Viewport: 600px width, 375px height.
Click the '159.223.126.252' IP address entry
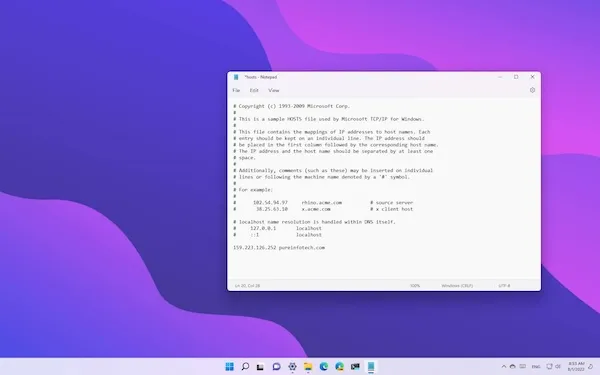254,248
